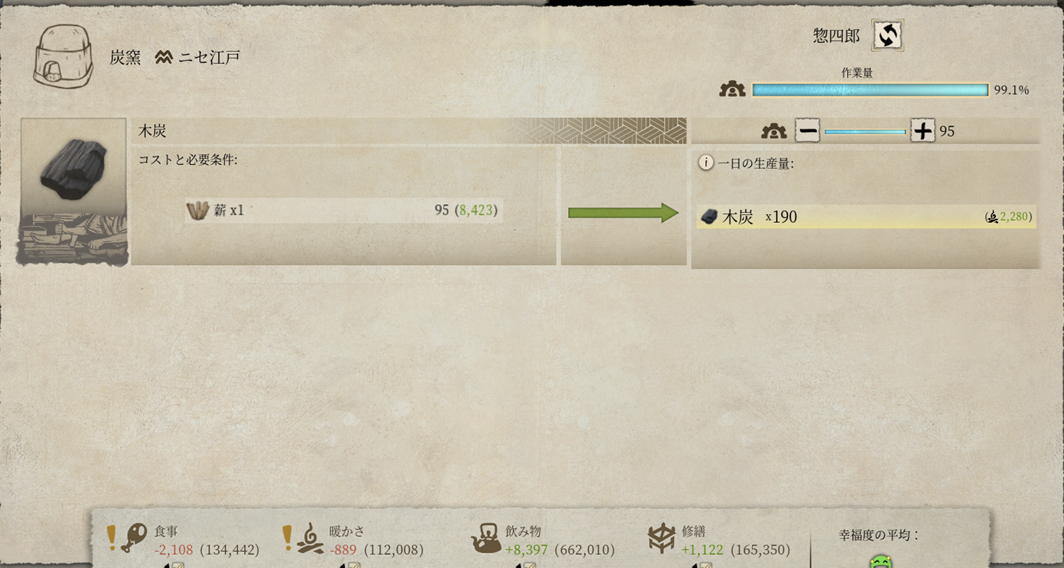The width and height of the screenshot is (1064, 568).
Task: Click the worker icon left of minus button
Action: click(x=774, y=131)
